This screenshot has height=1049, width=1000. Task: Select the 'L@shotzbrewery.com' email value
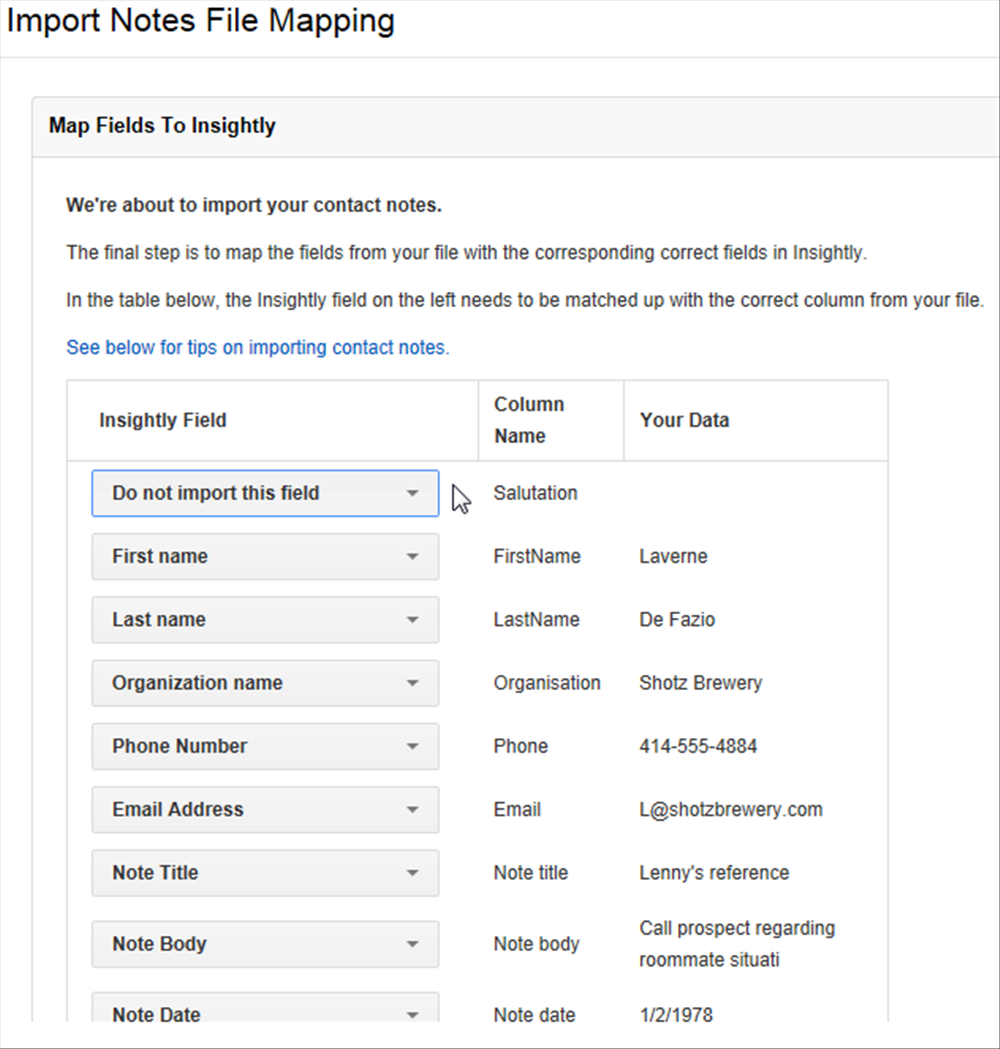tap(730, 809)
